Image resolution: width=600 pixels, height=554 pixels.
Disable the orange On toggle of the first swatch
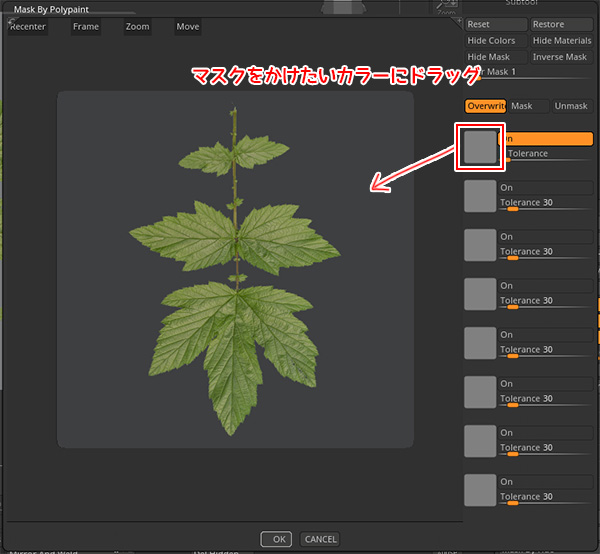pos(546,139)
